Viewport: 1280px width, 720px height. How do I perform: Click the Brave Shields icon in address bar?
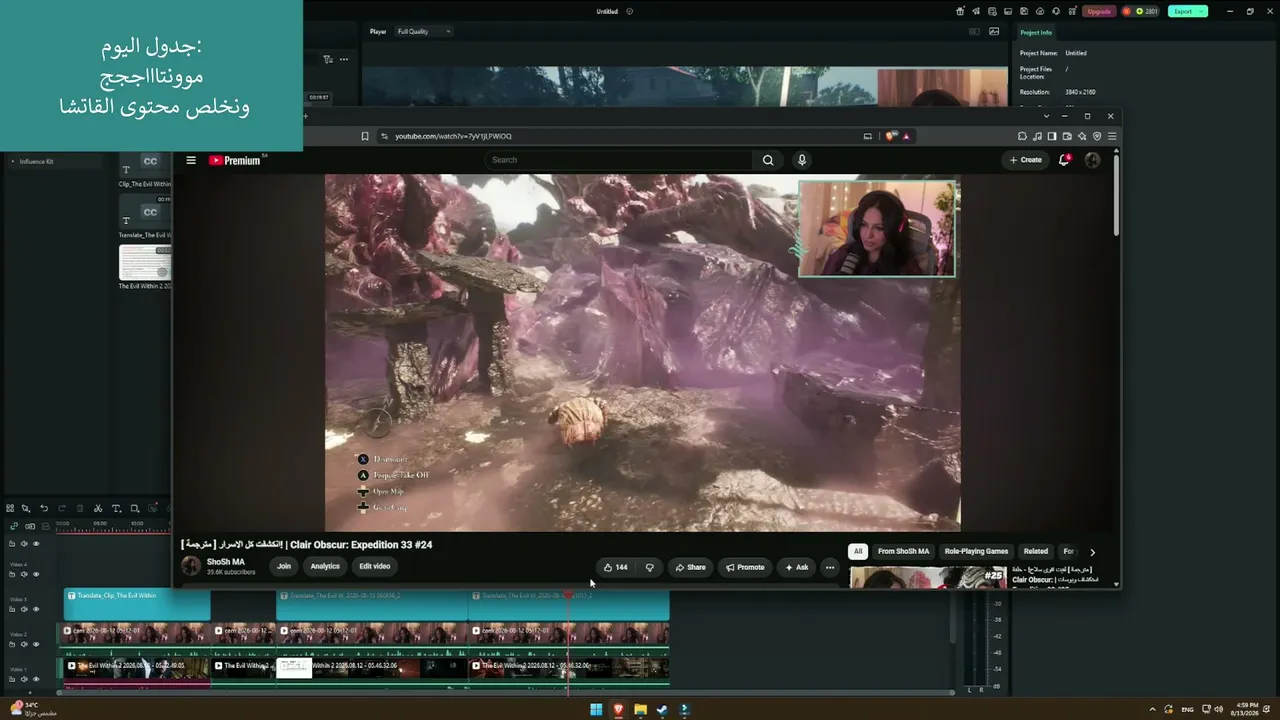(x=891, y=136)
